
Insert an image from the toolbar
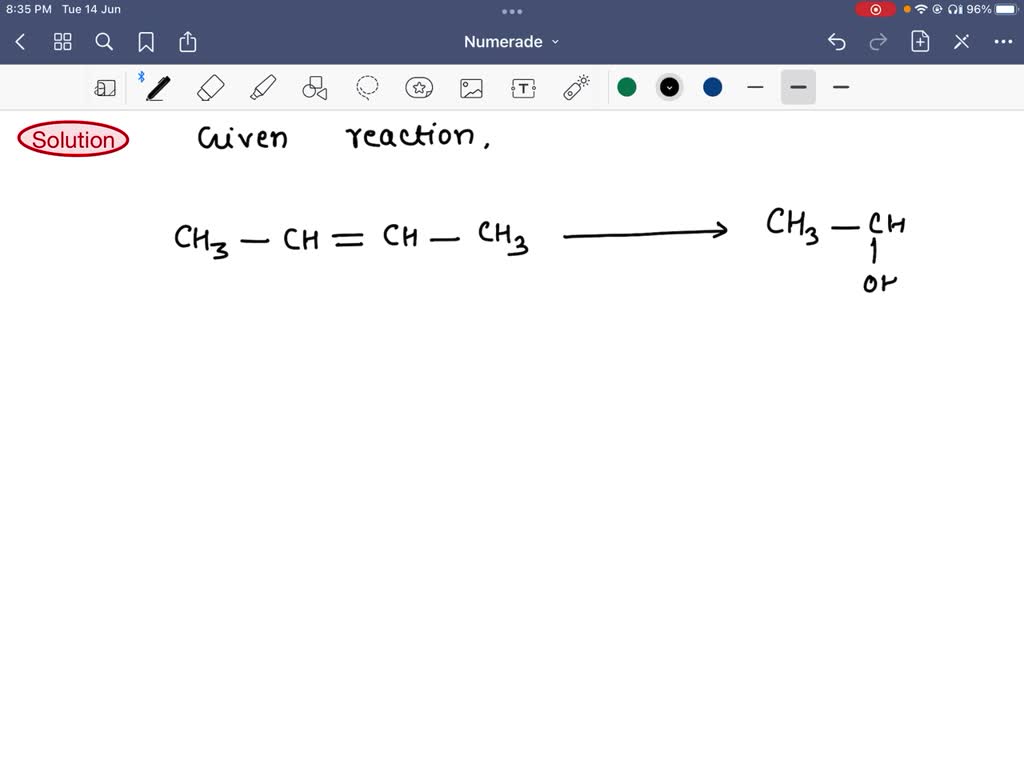click(x=471, y=87)
